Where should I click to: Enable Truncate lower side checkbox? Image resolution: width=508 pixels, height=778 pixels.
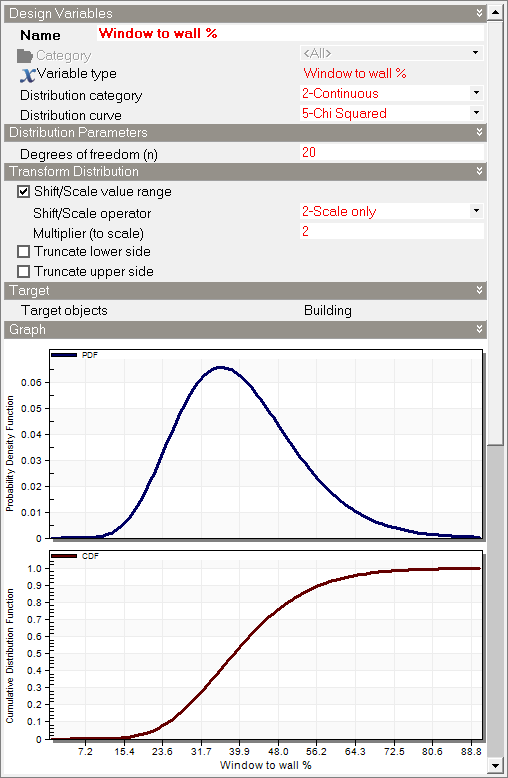[23, 252]
